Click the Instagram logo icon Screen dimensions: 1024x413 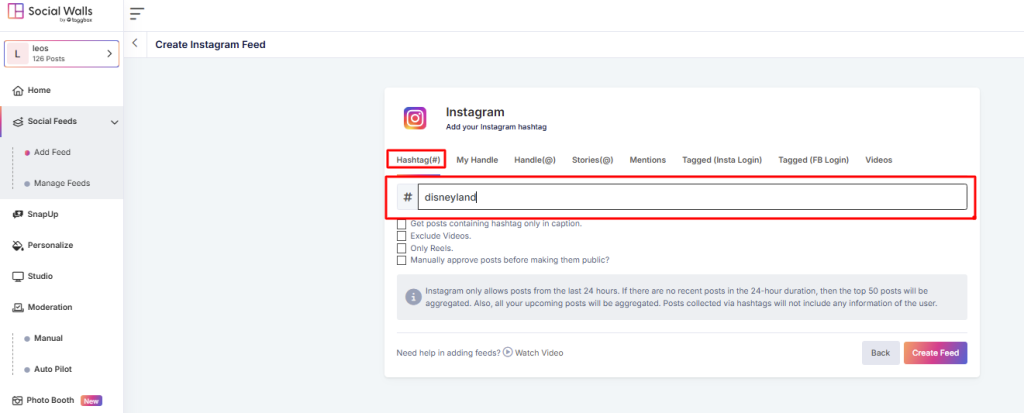click(415, 118)
